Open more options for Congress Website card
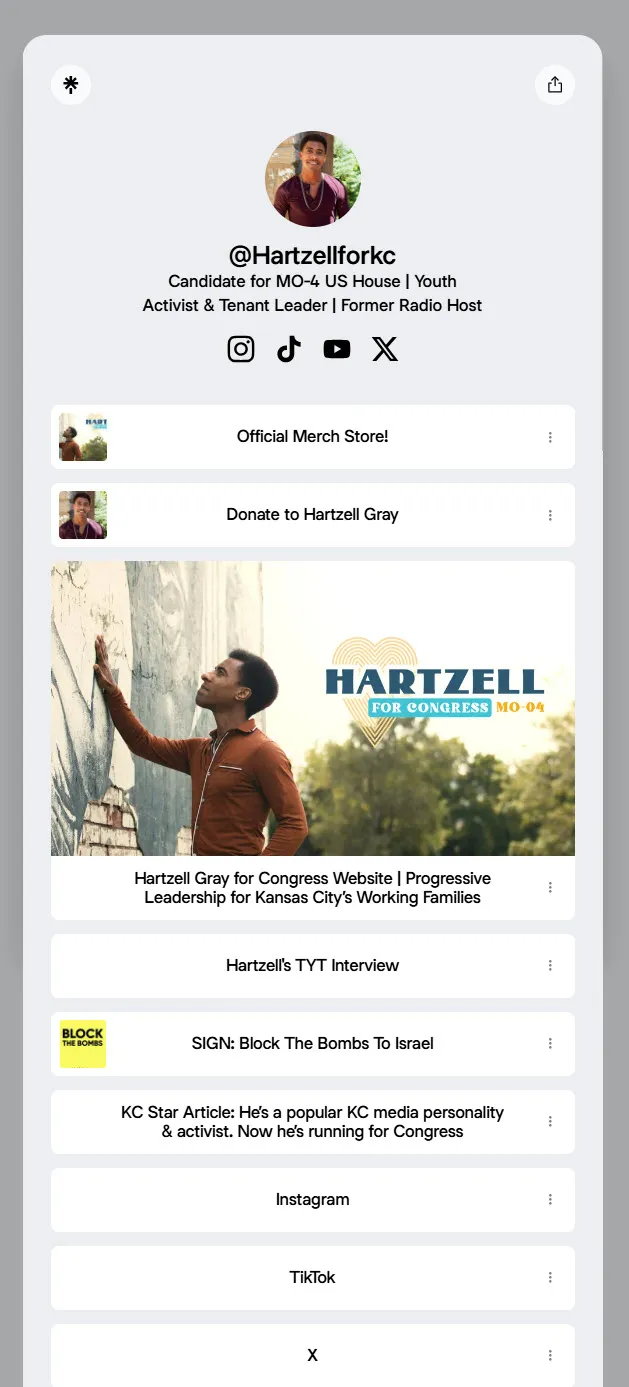Image resolution: width=629 pixels, height=1387 pixels. click(550, 888)
